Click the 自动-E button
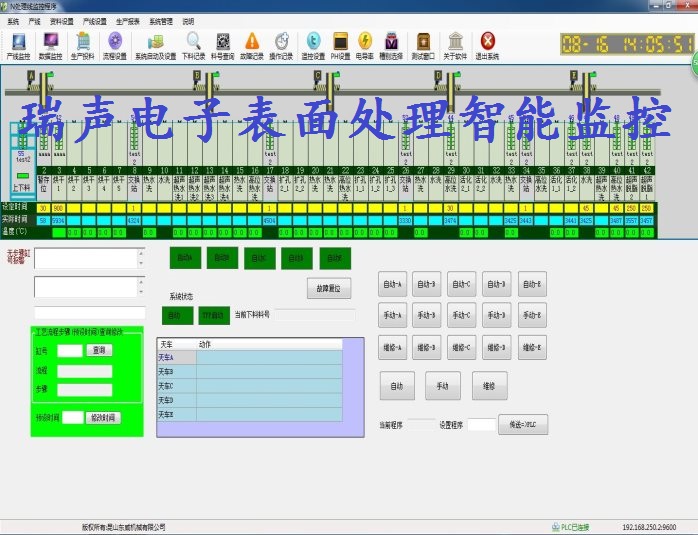The image size is (698, 535). pyautogui.click(x=532, y=284)
